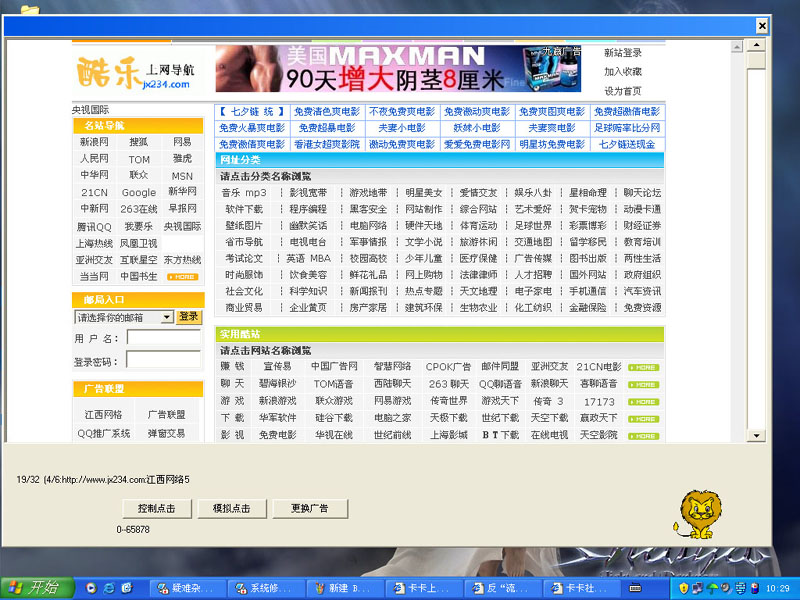
Task: Click MORE icon in 下载 row
Action: click(x=644, y=419)
